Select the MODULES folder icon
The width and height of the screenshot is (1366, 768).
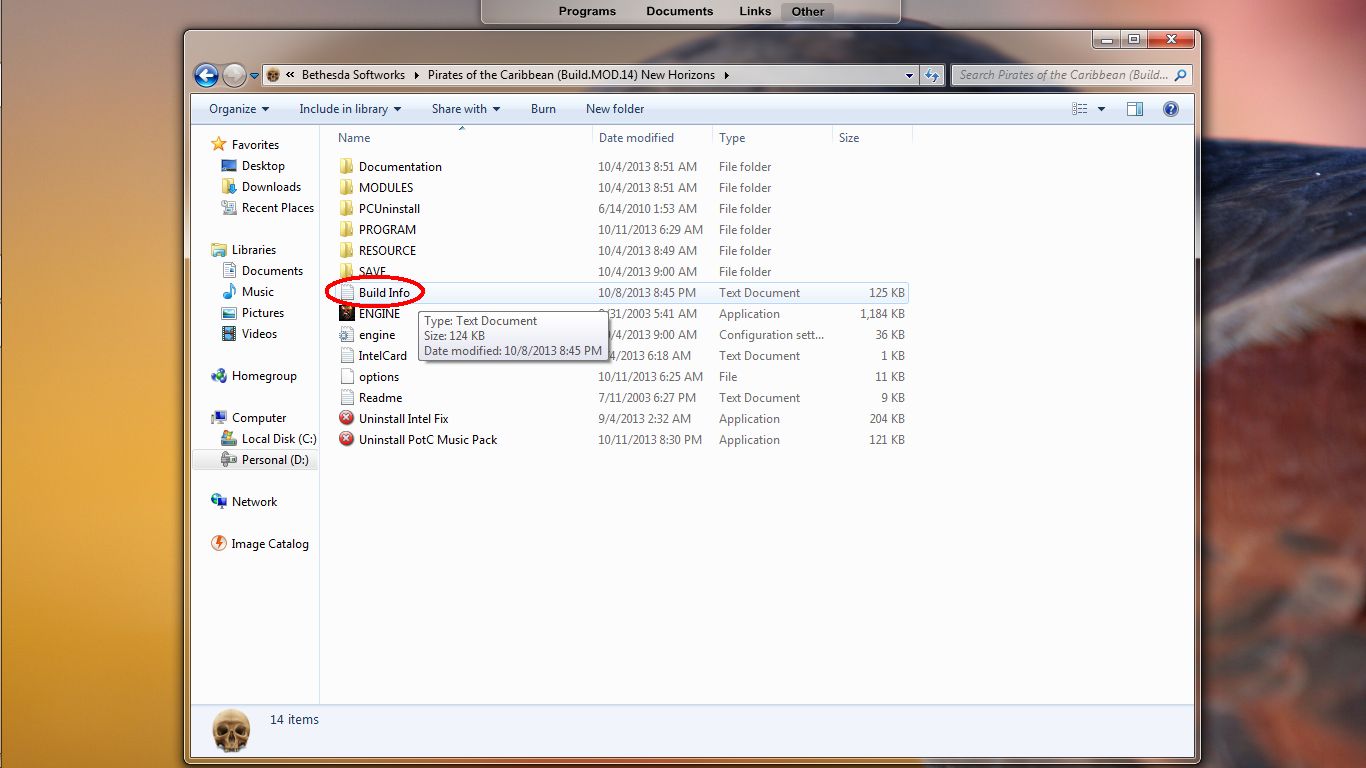pos(346,187)
